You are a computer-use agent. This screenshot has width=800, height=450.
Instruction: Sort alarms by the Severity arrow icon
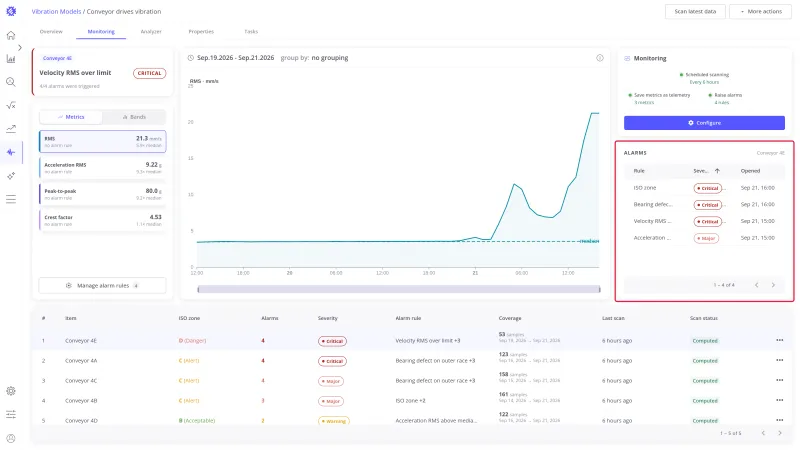tap(717, 171)
